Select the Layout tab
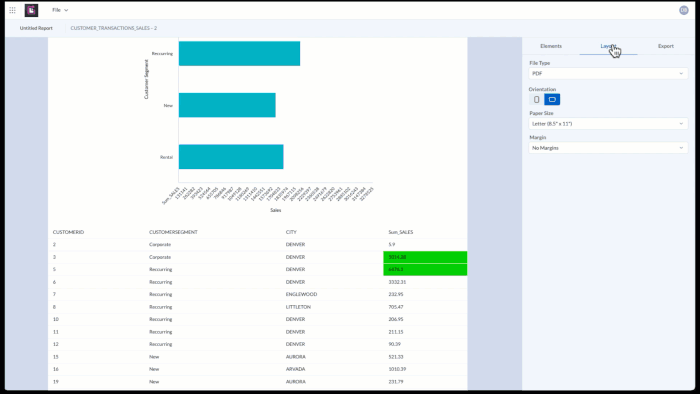This screenshot has width=700, height=394. [x=608, y=46]
